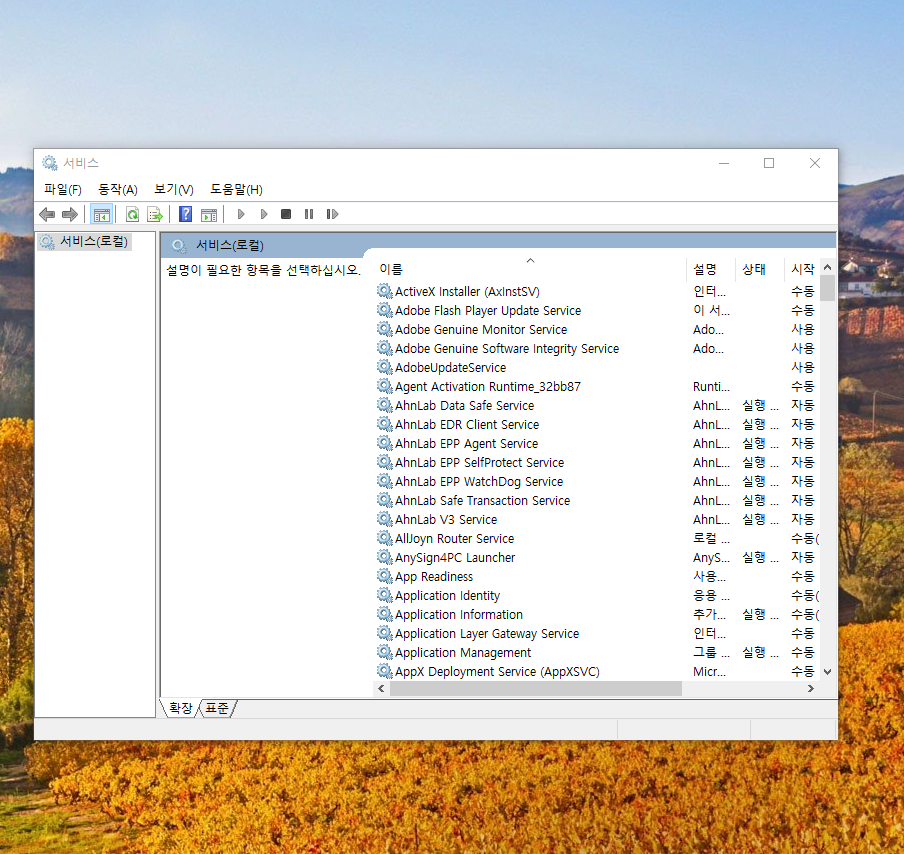This screenshot has height=854, width=904.
Task: Select Application Information row
Action: click(x=597, y=614)
